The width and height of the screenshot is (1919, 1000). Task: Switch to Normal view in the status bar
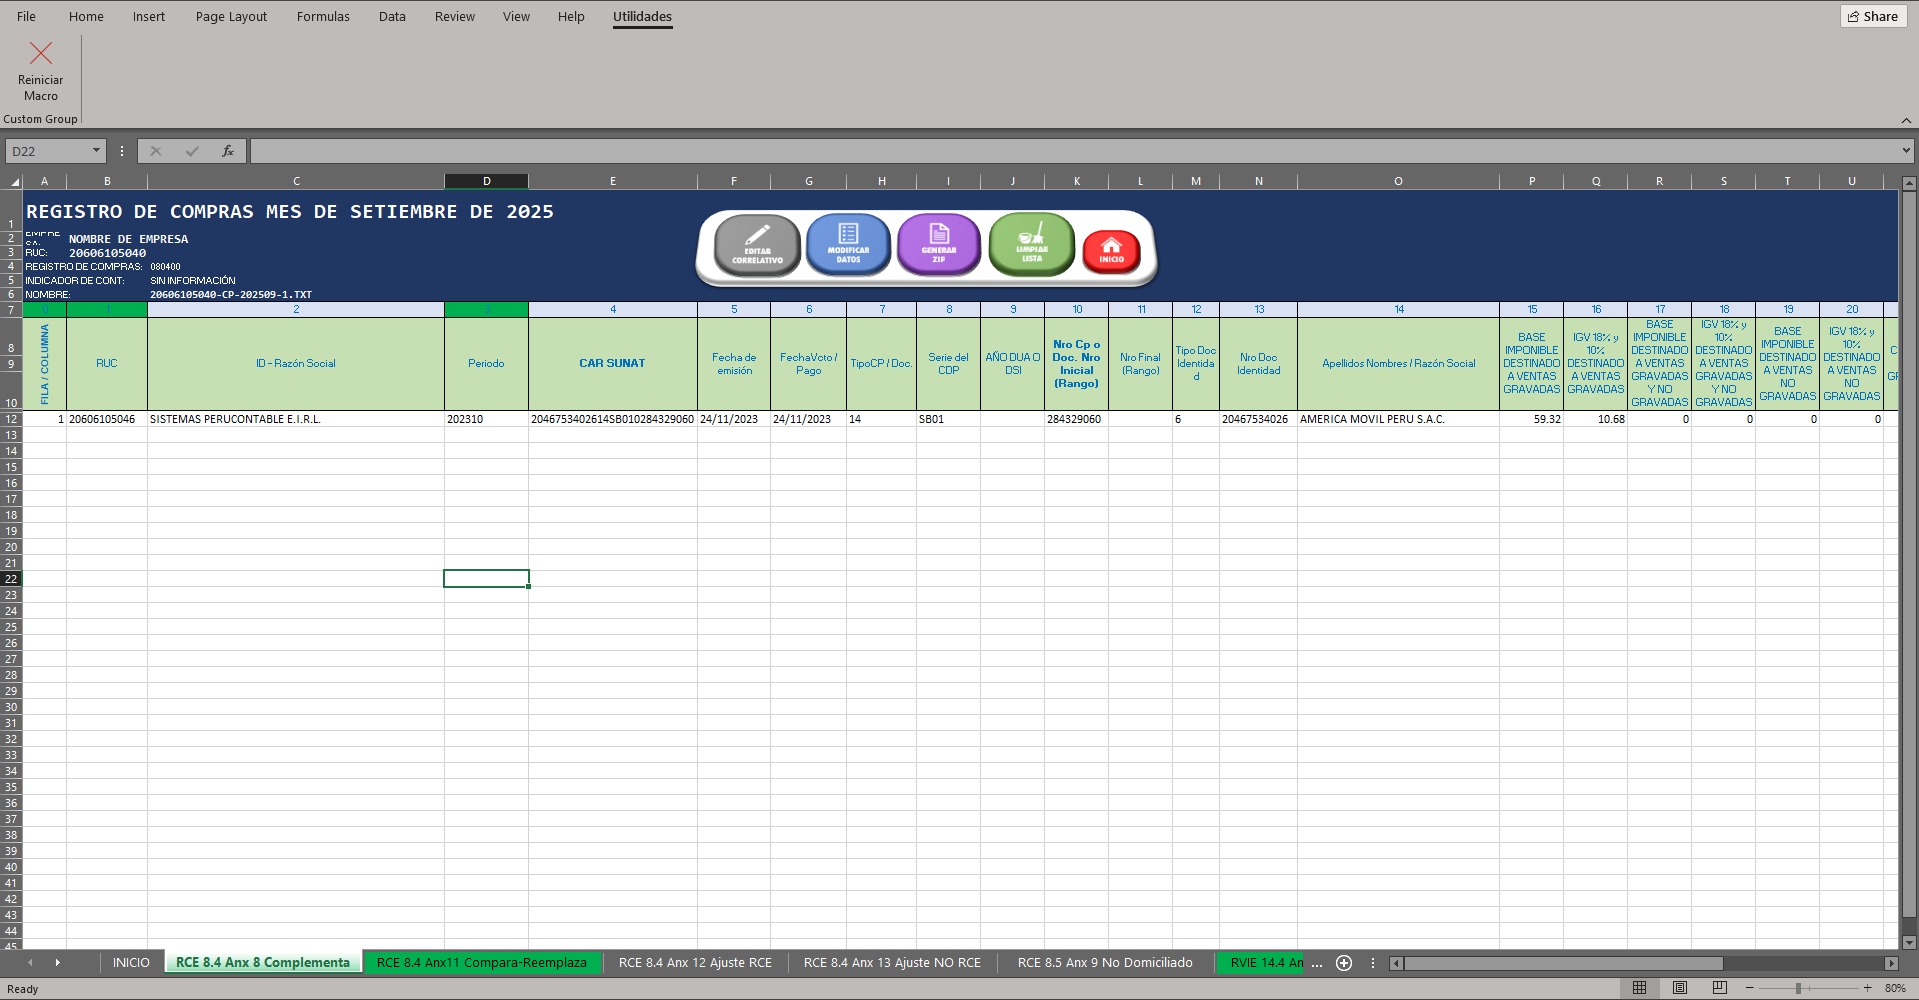[1639, 987]
